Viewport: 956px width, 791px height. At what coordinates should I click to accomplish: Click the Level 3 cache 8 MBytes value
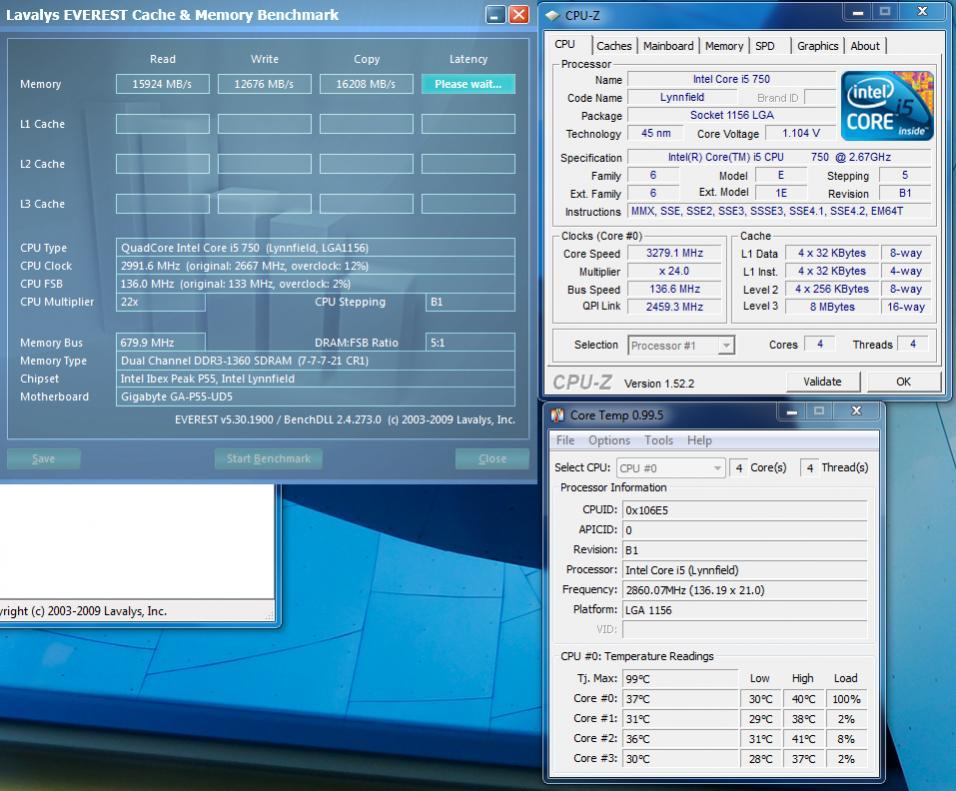[x=832, y=307]
